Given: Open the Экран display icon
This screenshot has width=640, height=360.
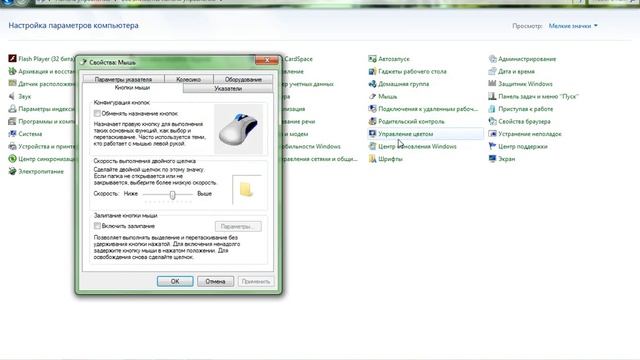Looking at the screenshot, I should [492, 159].
